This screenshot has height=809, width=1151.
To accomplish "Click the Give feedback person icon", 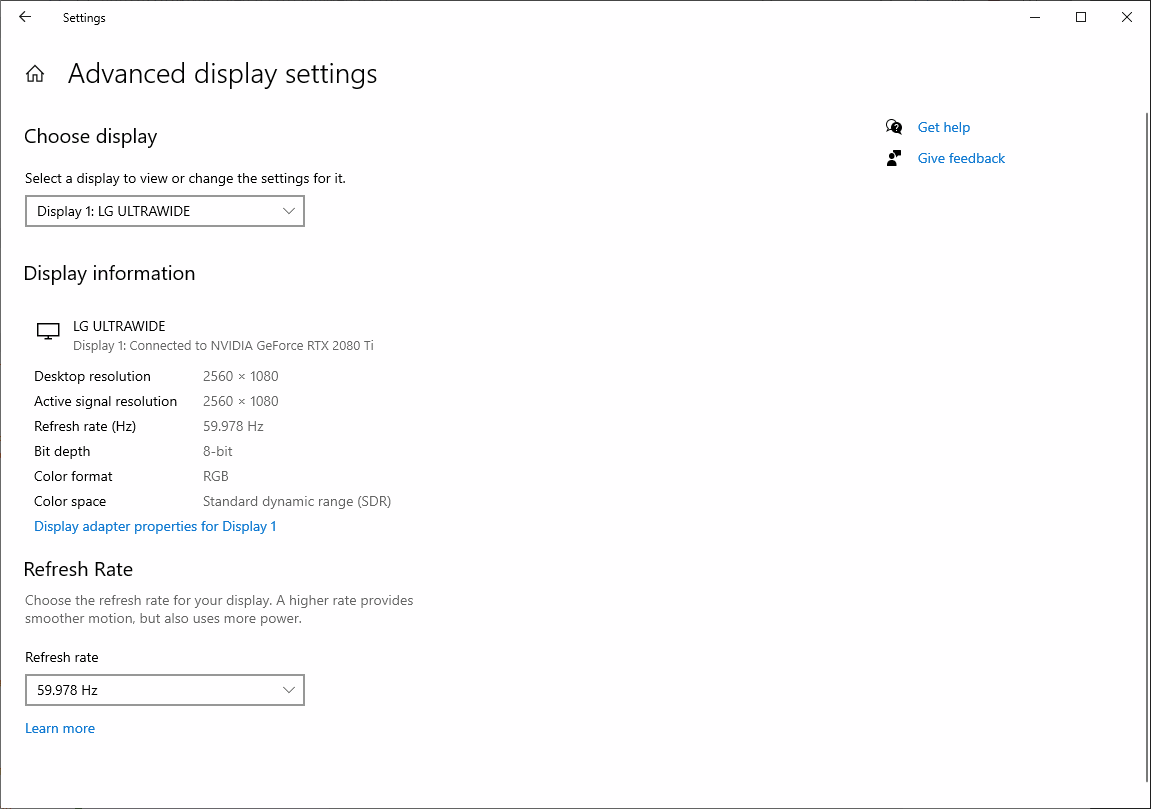I will coord(894,158).
